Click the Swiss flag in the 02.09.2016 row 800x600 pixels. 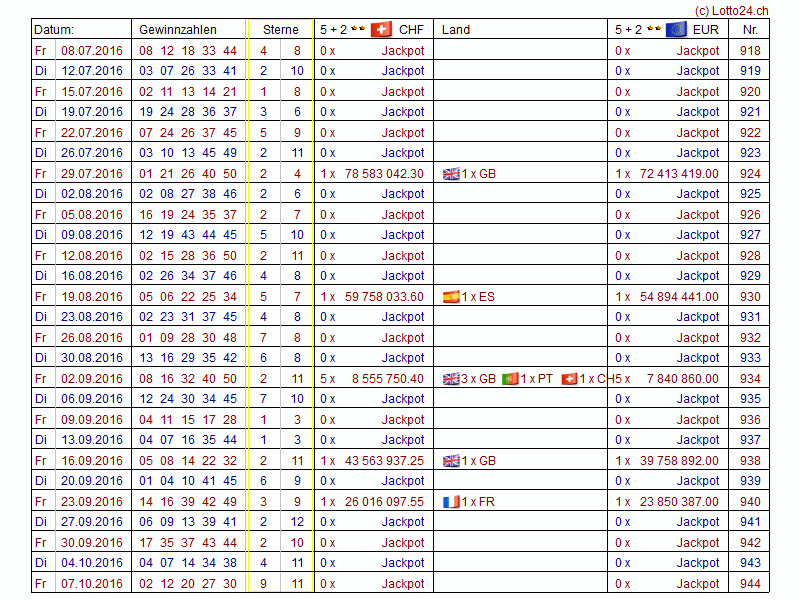569,379
